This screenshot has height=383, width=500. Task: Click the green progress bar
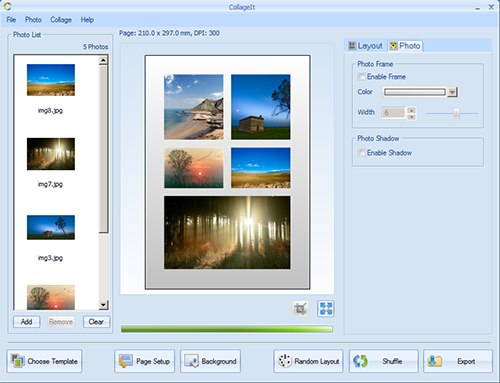point(227,329)
